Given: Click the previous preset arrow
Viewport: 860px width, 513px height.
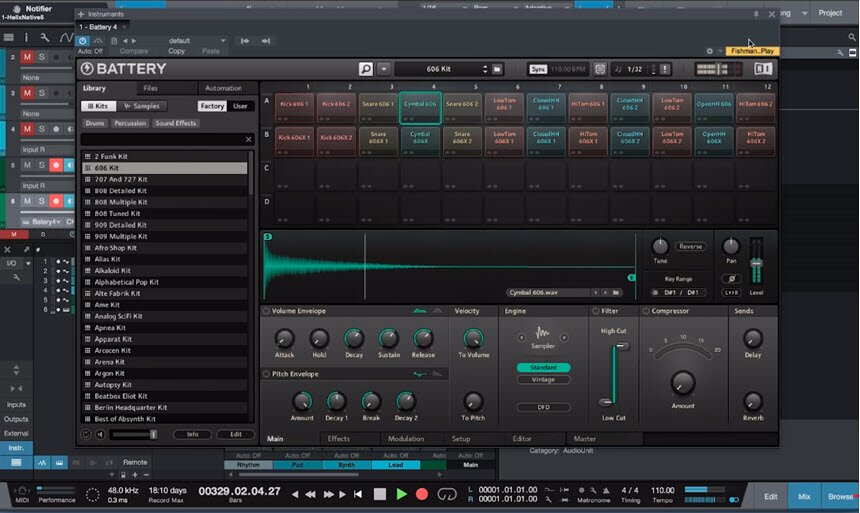Looking at the screenshot, I should 125,41.
